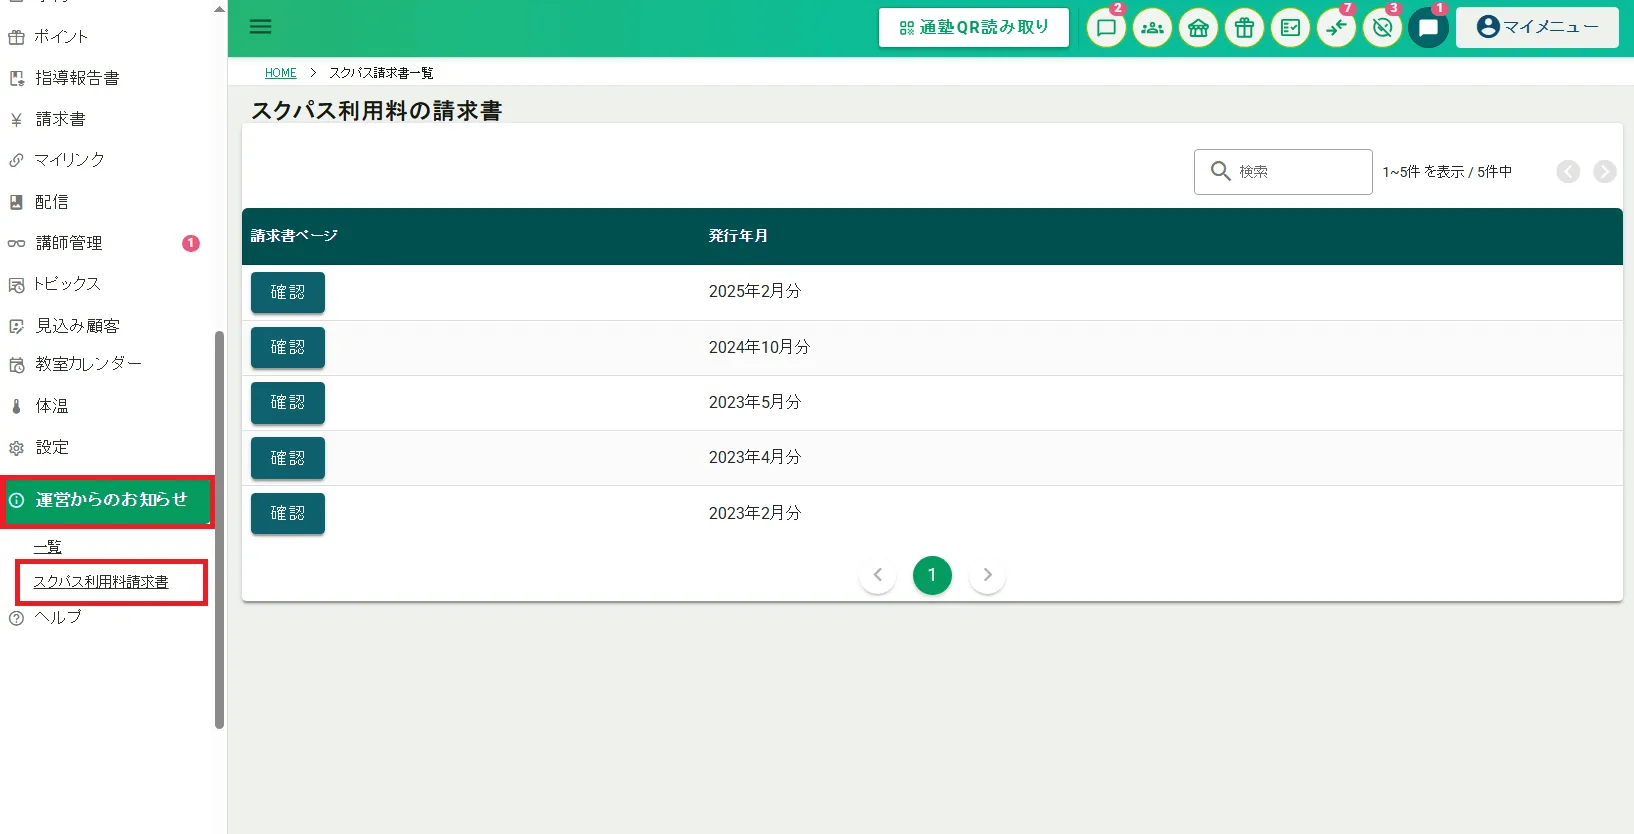Image resolution: width=1634 pixels, height=834 pixels.
Task: Click previous page arrow beside 5件中
Action: coord(1568,172)
